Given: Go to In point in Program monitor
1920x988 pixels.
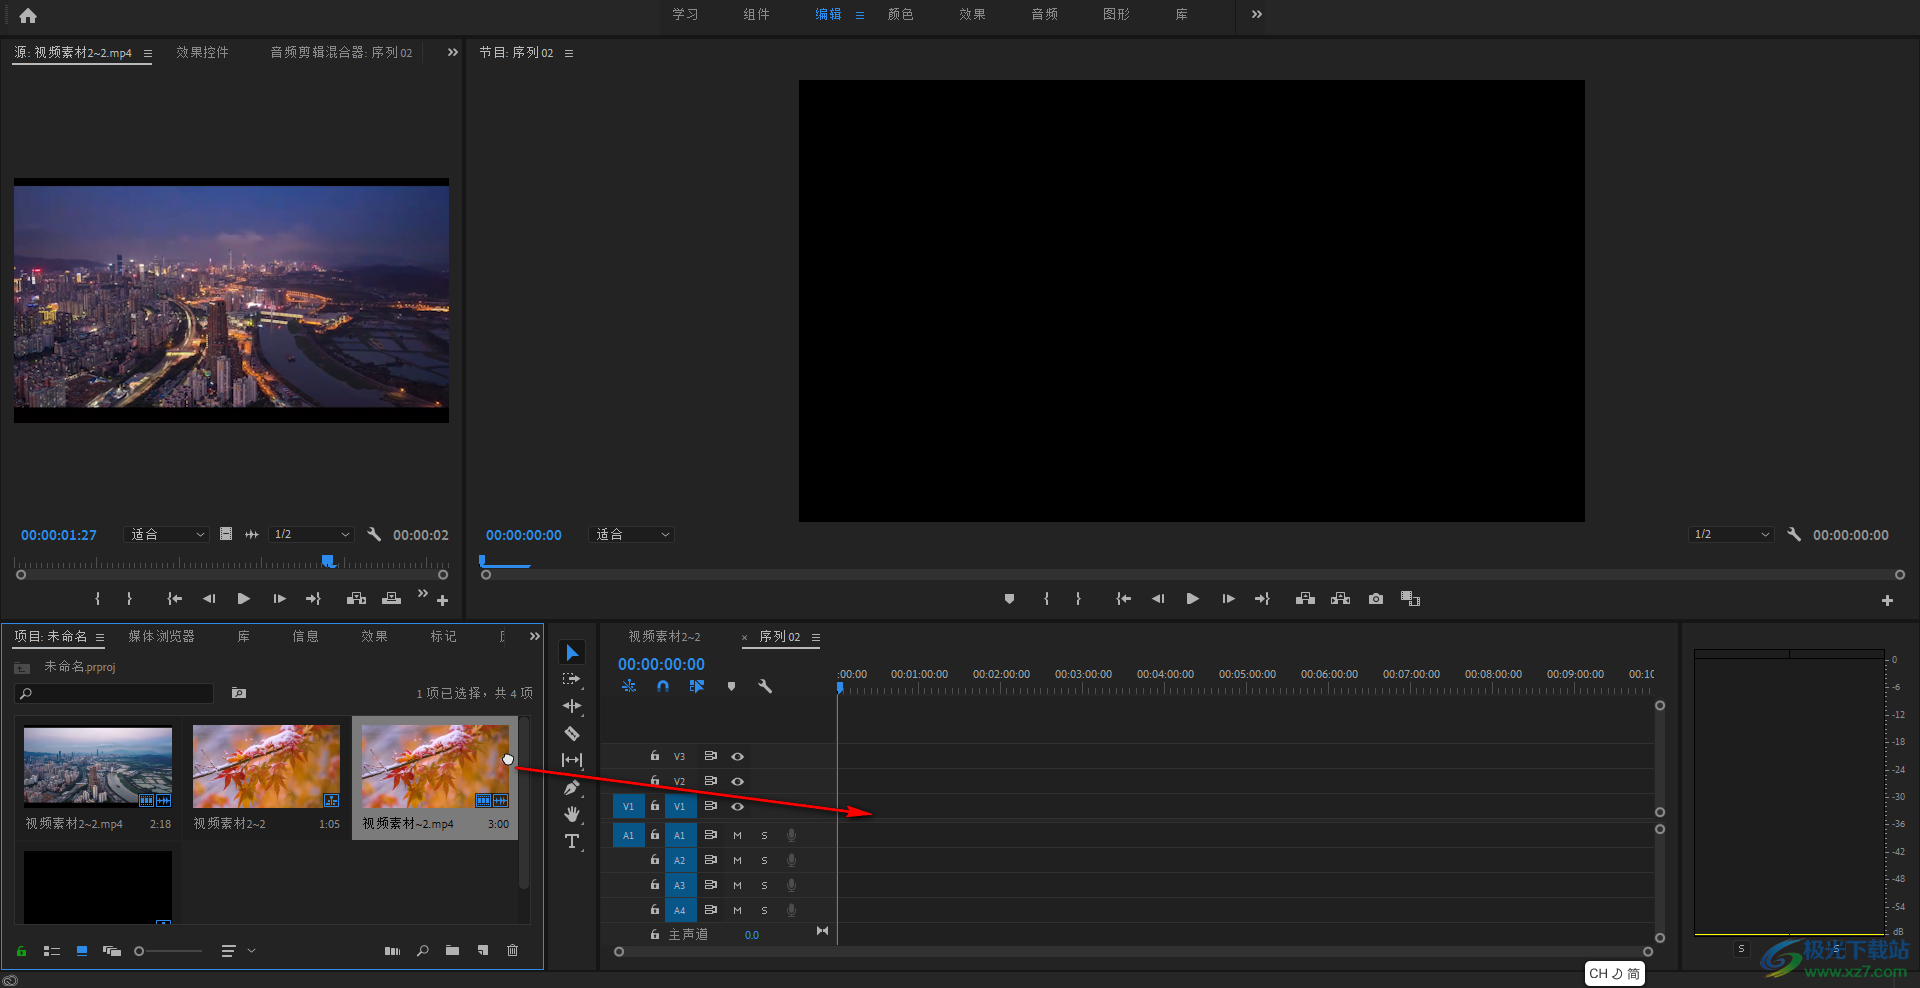Looking at the screenshot, I should 1123,599.
